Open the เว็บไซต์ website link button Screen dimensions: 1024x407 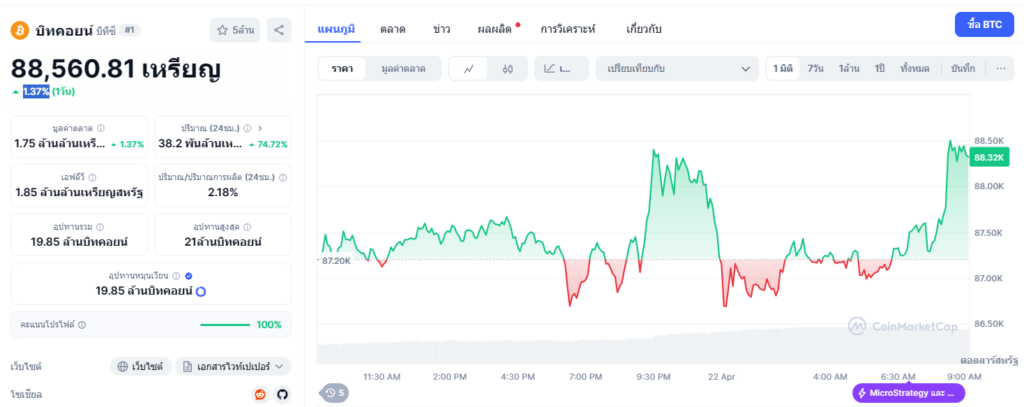140,367
